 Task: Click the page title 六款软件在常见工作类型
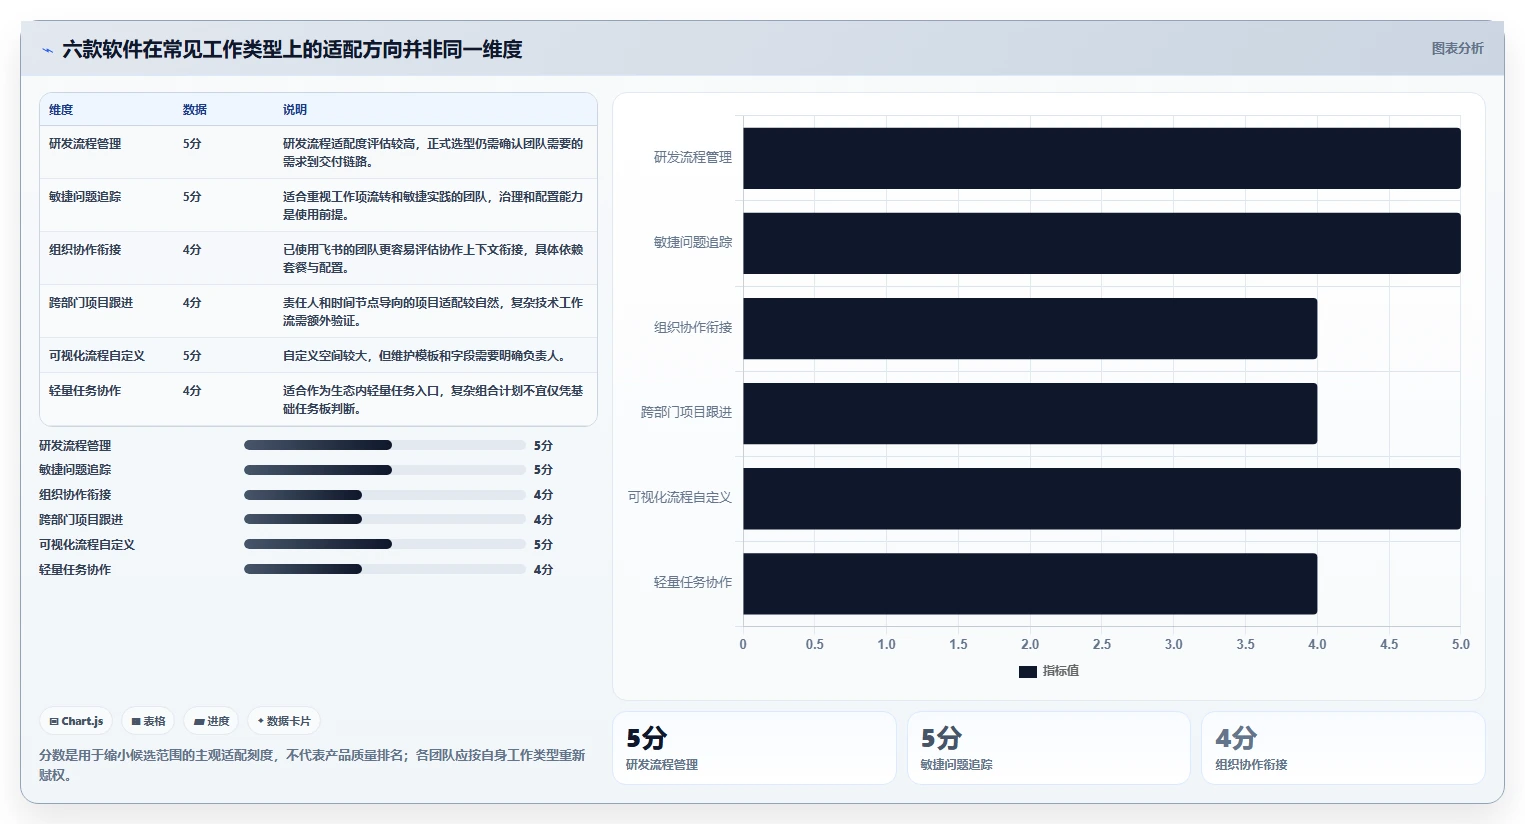pyautogui.click(x=292, y=49)
